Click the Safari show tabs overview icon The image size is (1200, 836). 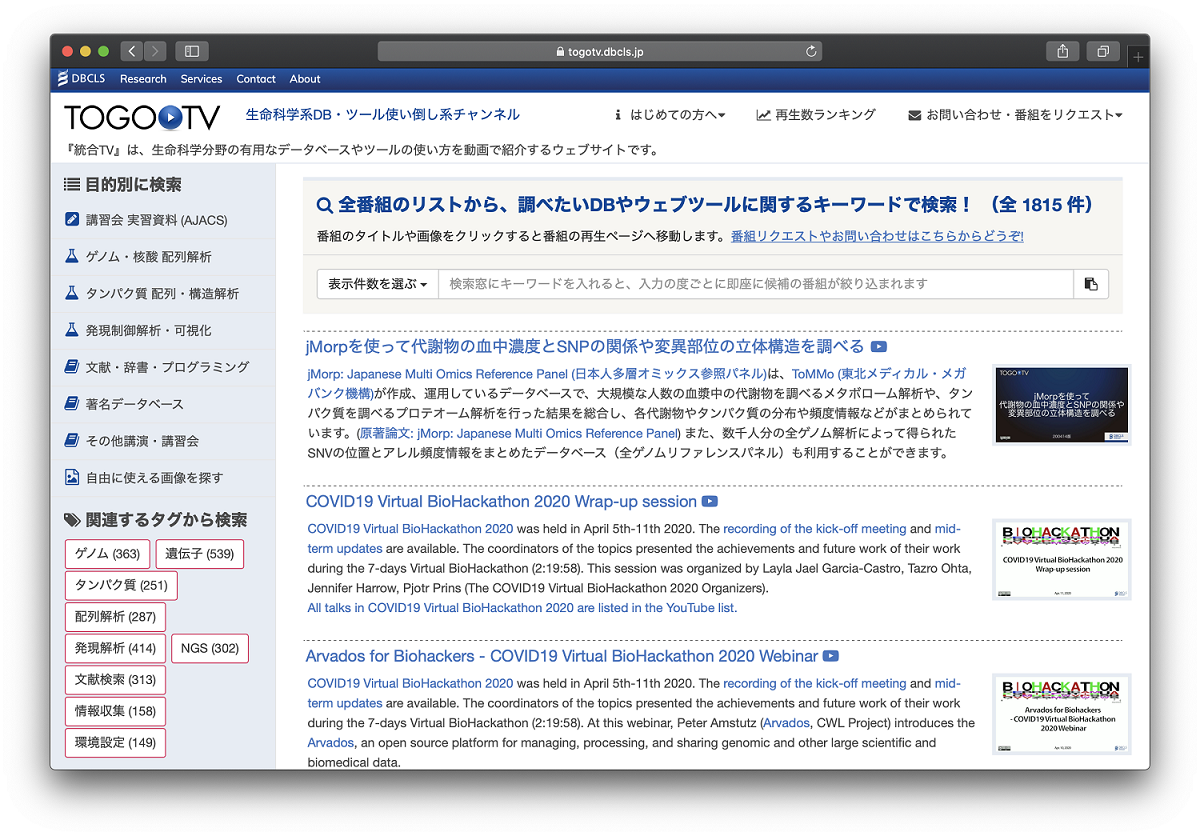point(1103,51)
